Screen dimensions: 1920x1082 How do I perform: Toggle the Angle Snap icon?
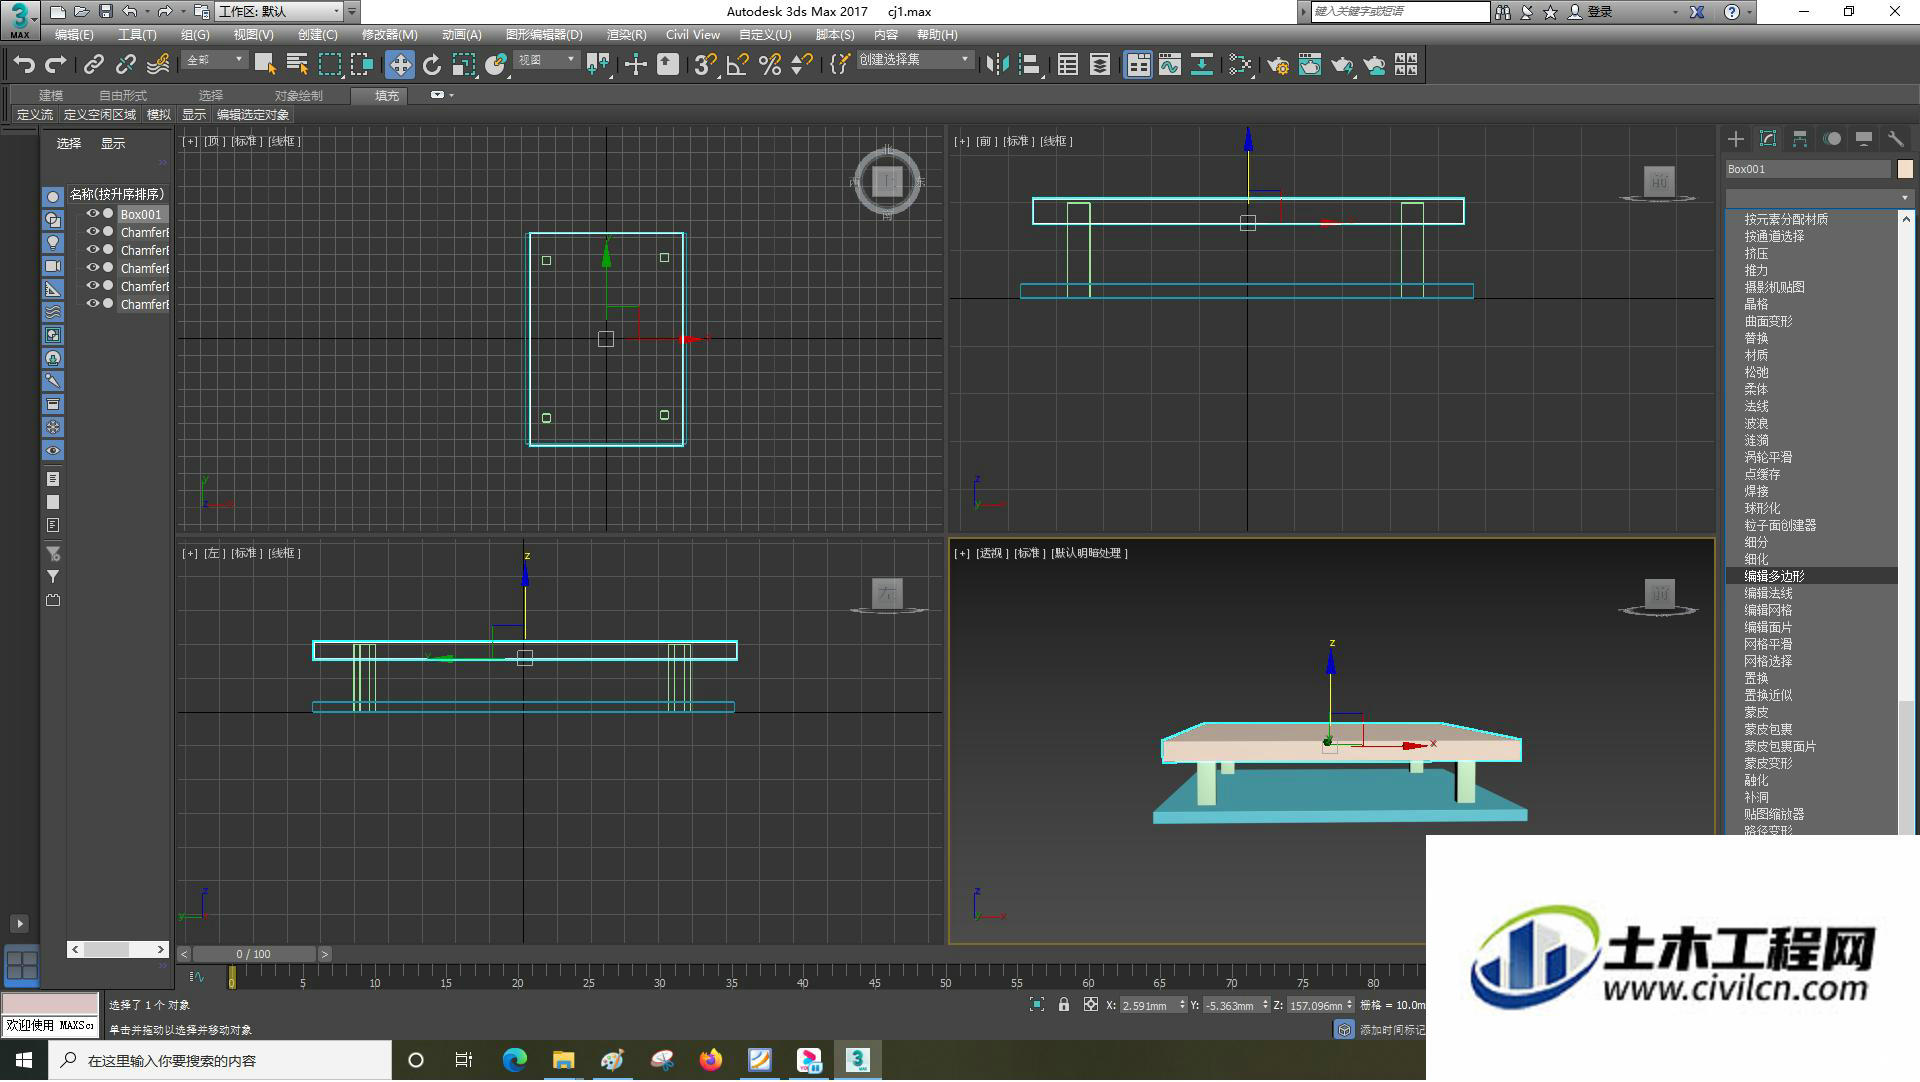tap(738, 65)
